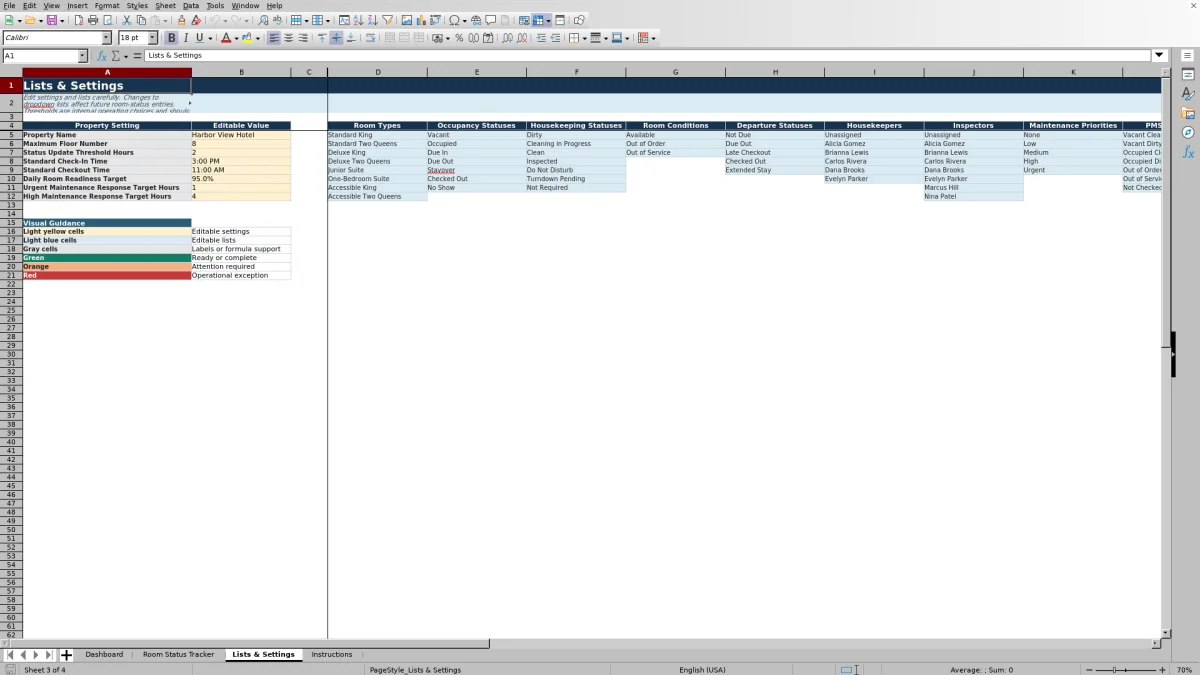Viewport: 1200px width, 675px height.
Task: Open the File menu
Action: coord(9,5)
